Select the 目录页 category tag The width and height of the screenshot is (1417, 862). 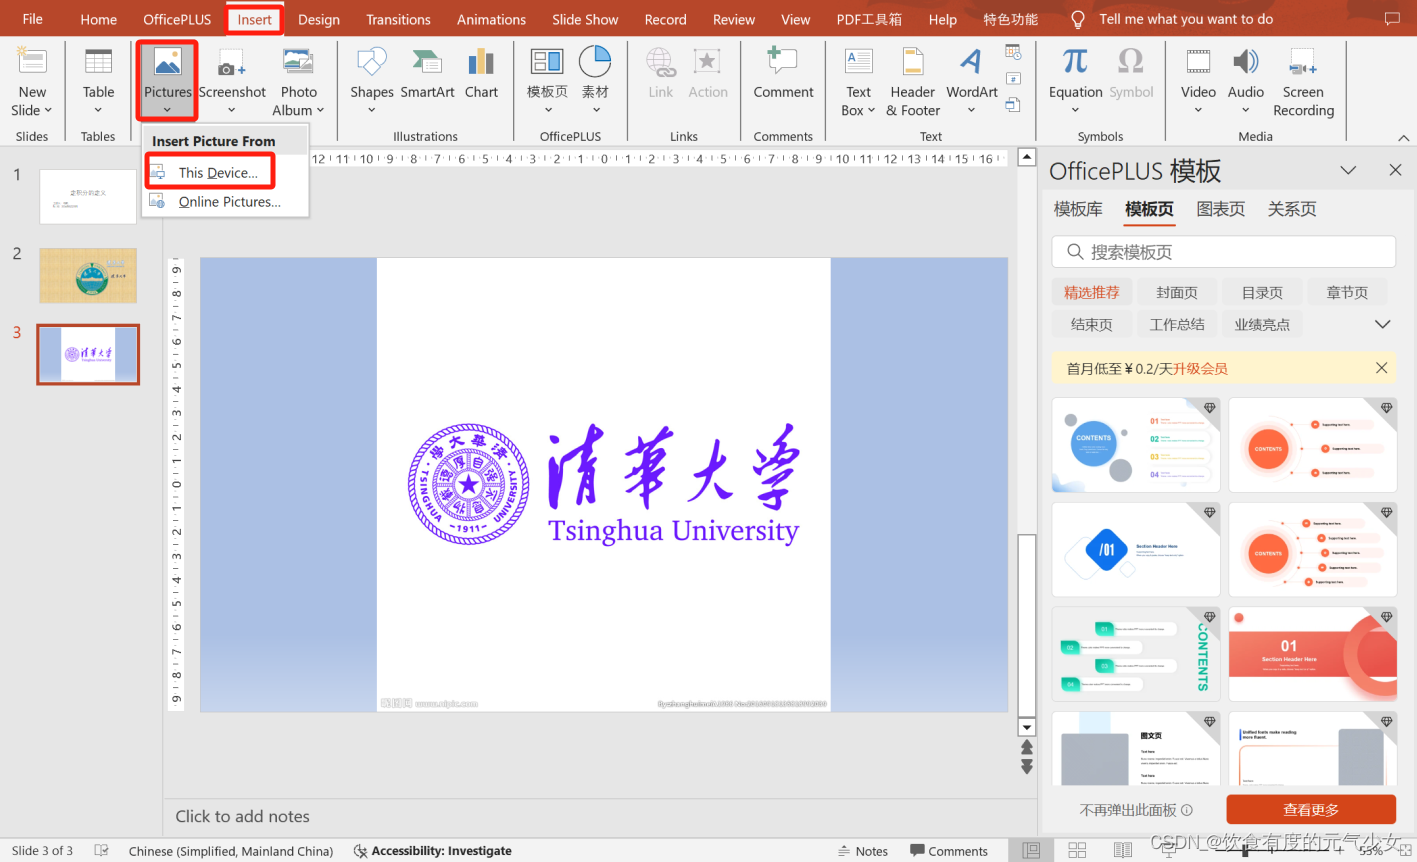1262,292
